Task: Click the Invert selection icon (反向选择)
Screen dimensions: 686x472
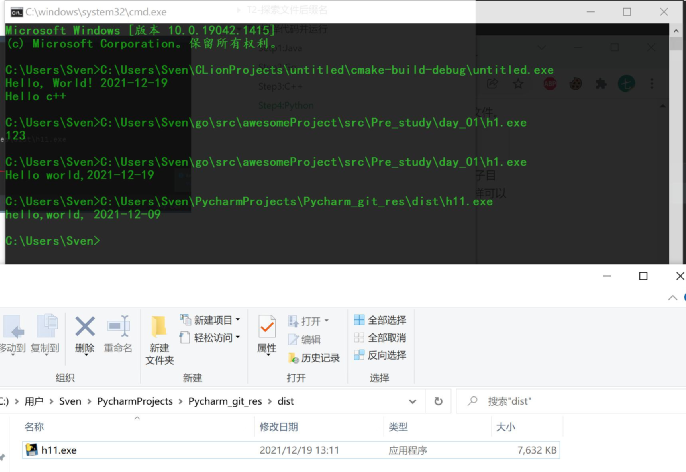Action: pos(359,355)
